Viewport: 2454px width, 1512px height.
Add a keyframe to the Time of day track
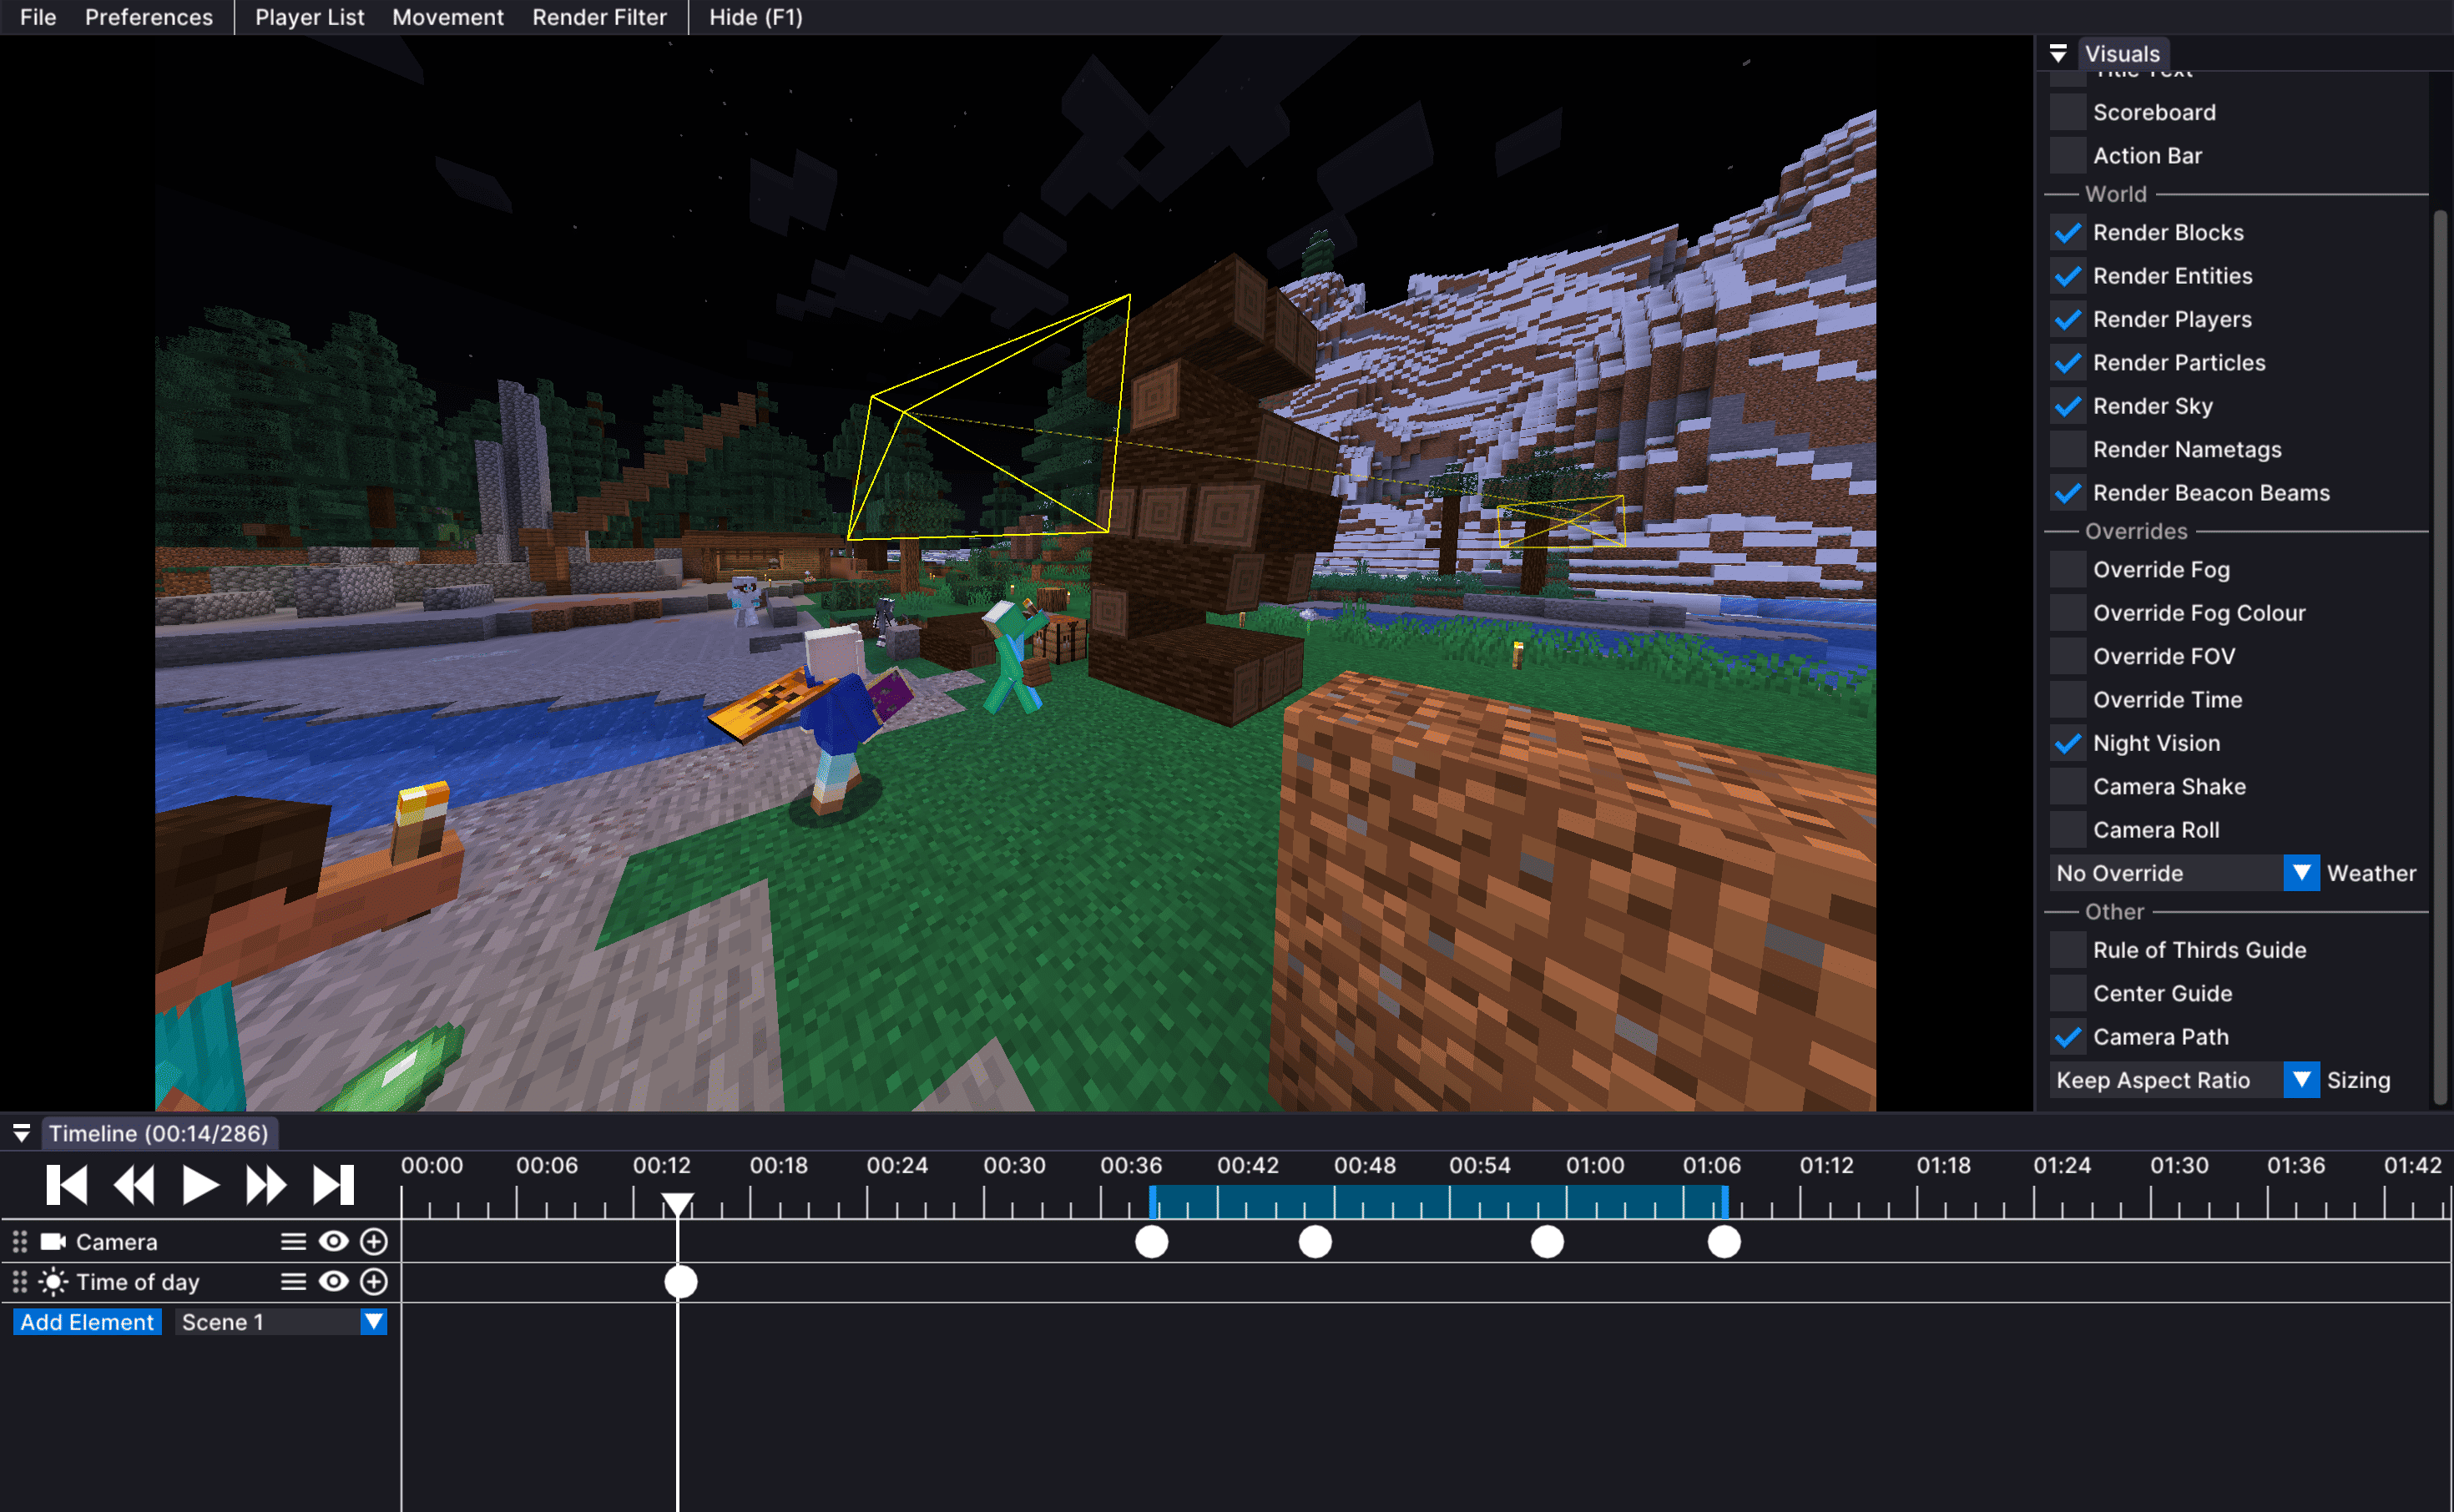point(374,1282)
